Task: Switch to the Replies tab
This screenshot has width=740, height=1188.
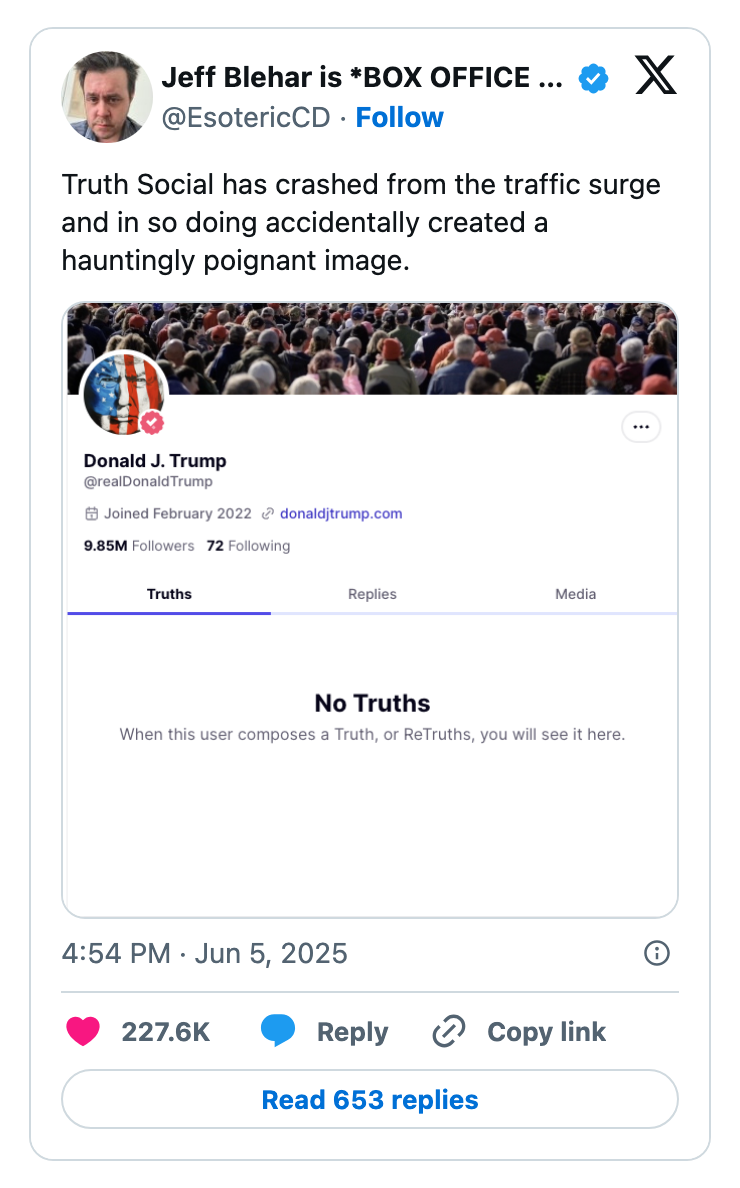Action: click(372, 594)
